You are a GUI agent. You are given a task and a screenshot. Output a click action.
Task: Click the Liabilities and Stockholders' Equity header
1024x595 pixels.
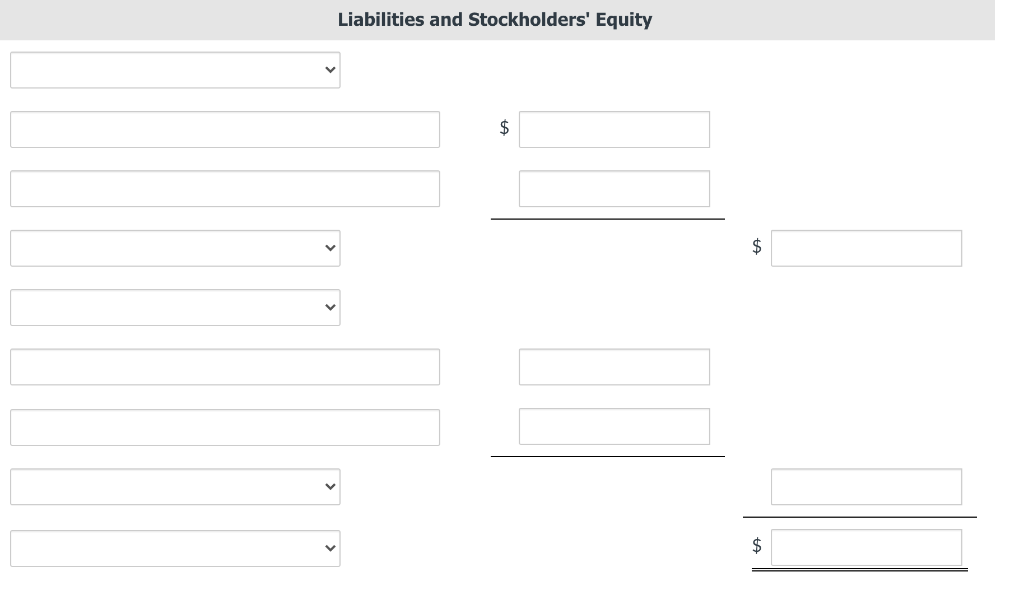point(495,19)
